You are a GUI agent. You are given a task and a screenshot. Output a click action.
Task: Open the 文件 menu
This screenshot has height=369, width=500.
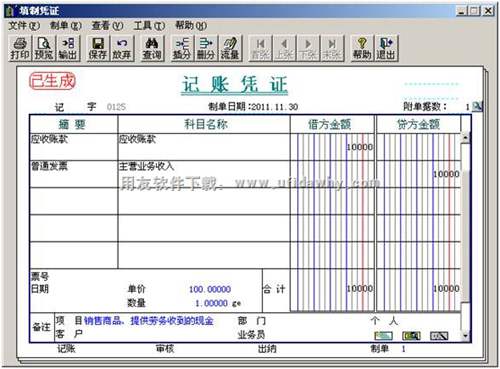[24, 26]
